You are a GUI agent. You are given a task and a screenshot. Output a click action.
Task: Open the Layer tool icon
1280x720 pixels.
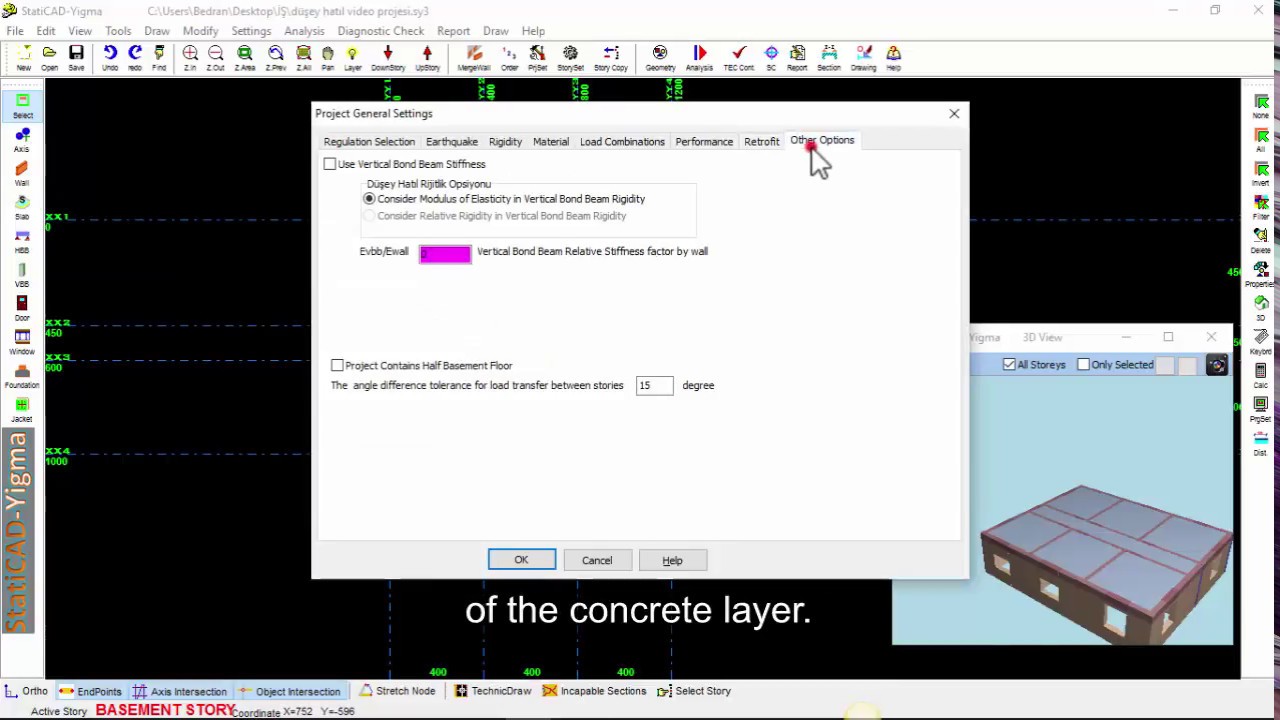352,57
